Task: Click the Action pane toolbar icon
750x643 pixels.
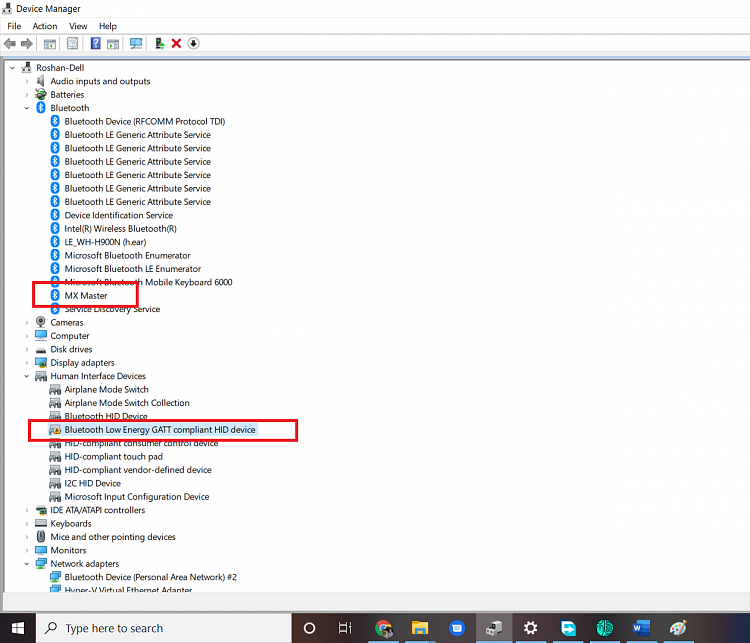Action: pos(113,44)
